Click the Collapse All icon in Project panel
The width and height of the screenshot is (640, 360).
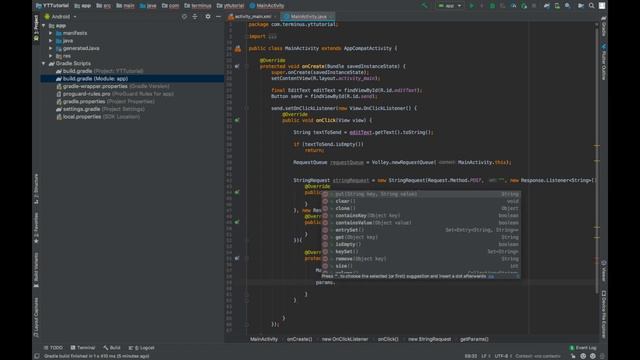click(195, 16)
